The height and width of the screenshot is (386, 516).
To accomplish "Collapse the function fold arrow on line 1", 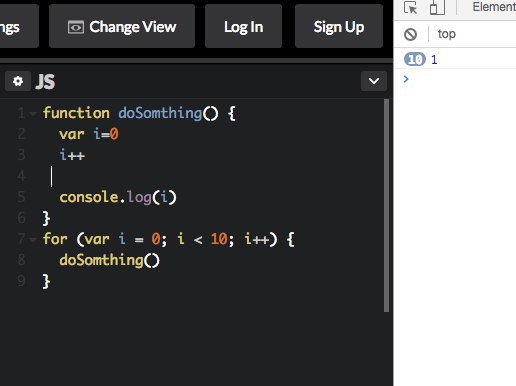I will point(33,114).
